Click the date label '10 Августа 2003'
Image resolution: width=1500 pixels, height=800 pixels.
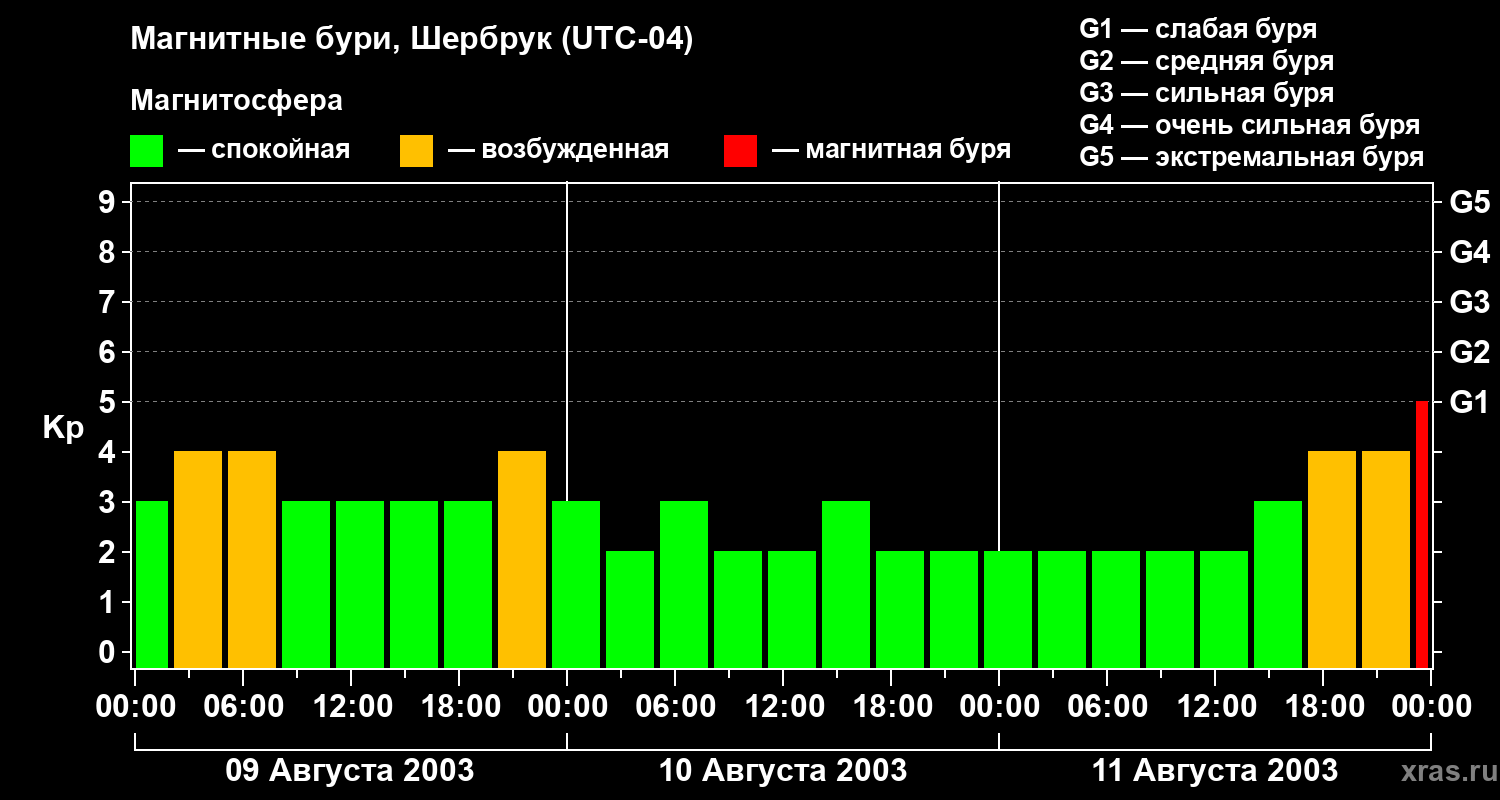click(783, 771)
